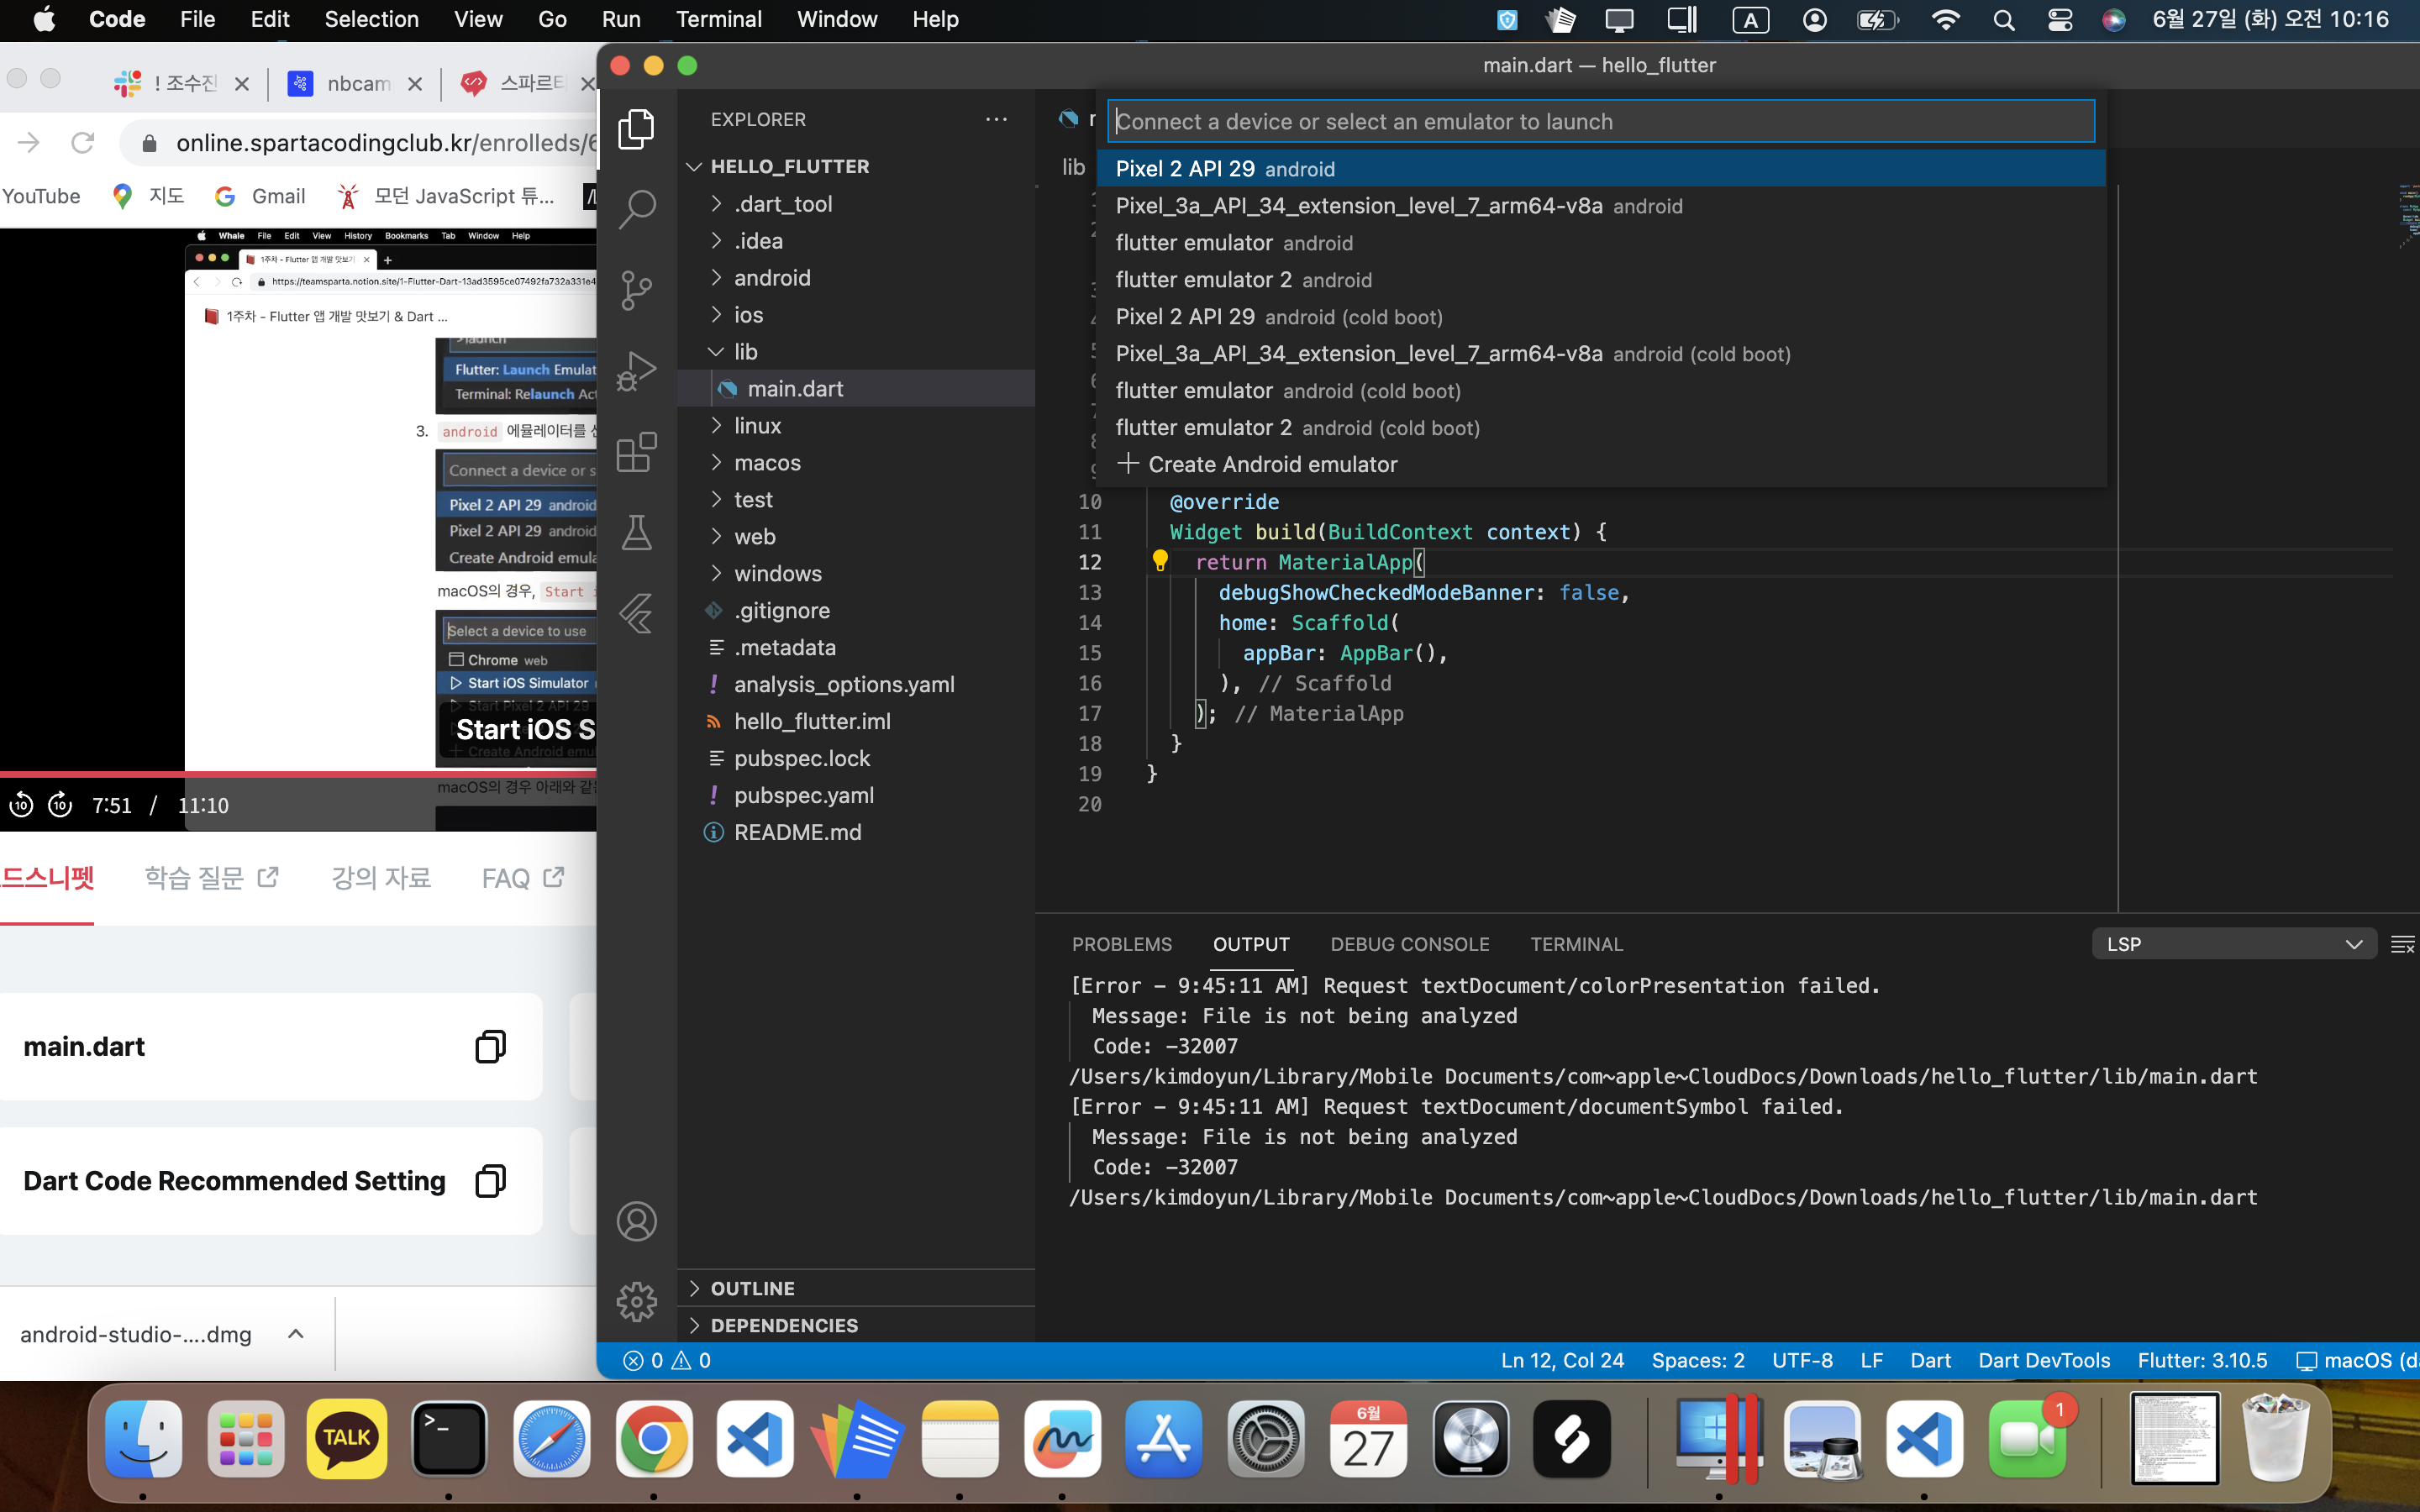Screen dimensions: 2420x1512
Task: Copy the Dart Code Recommended Setting snippet
Action: coord(490,1181)
